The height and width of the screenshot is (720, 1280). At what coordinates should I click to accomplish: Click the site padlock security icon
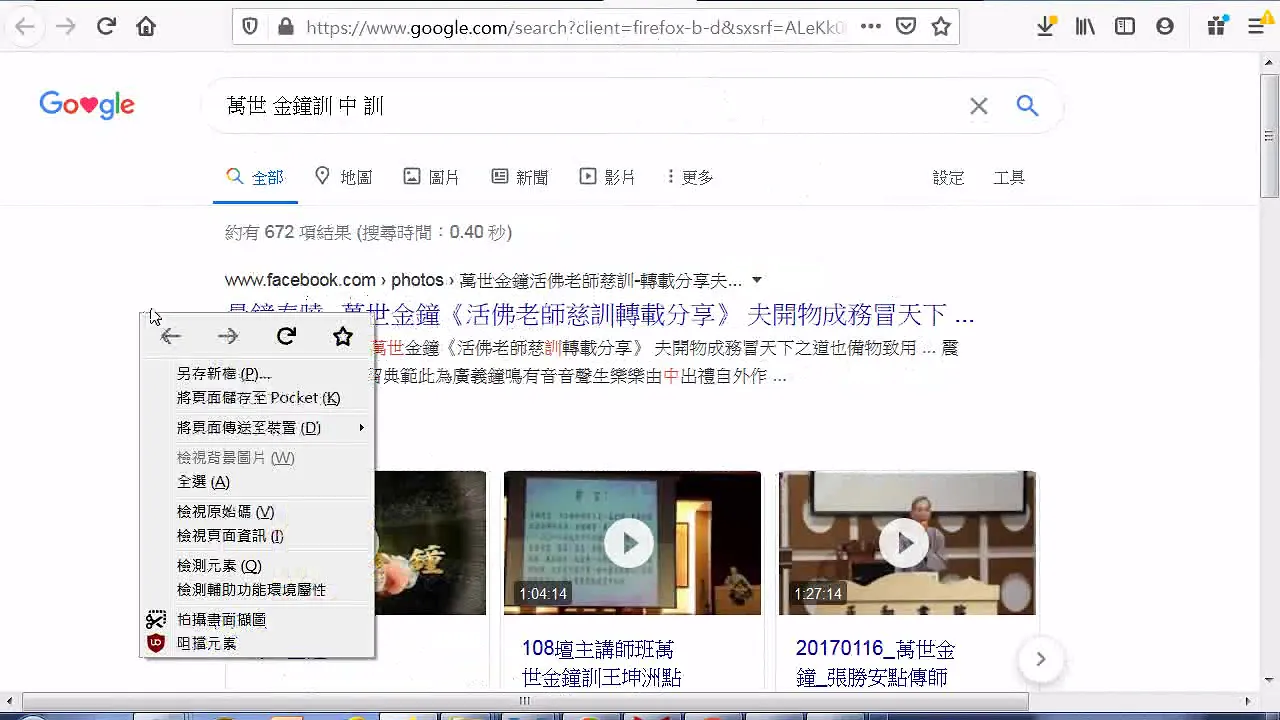coord(286,27)
